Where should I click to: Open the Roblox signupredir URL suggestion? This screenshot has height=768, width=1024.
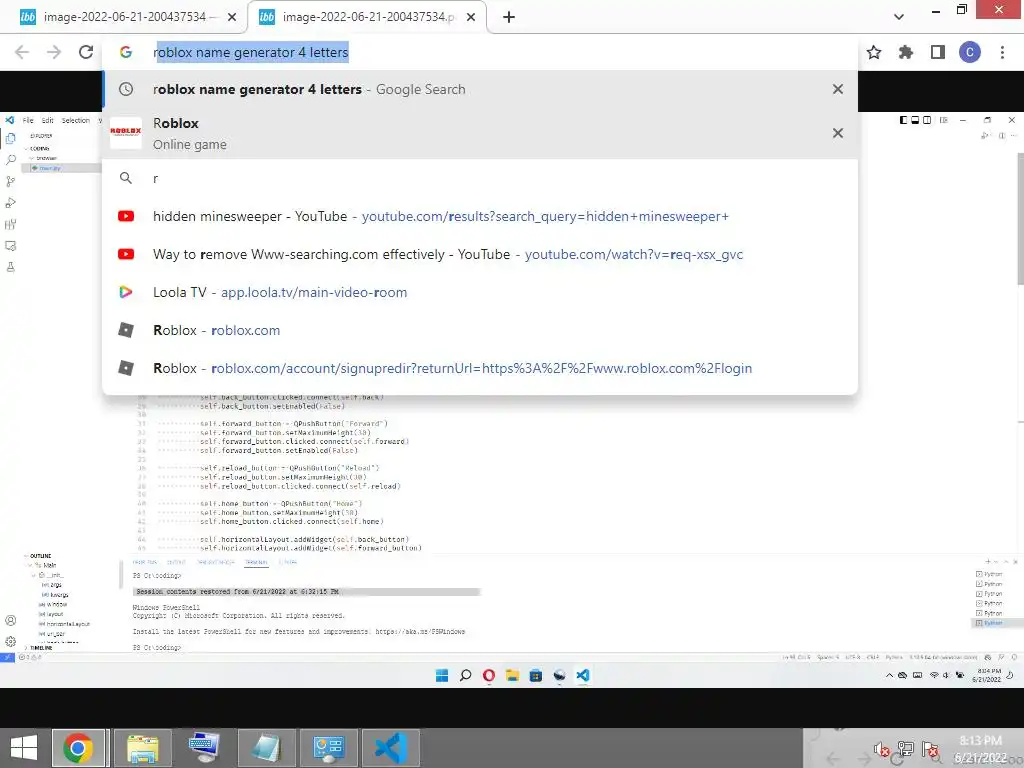[480, 368]
